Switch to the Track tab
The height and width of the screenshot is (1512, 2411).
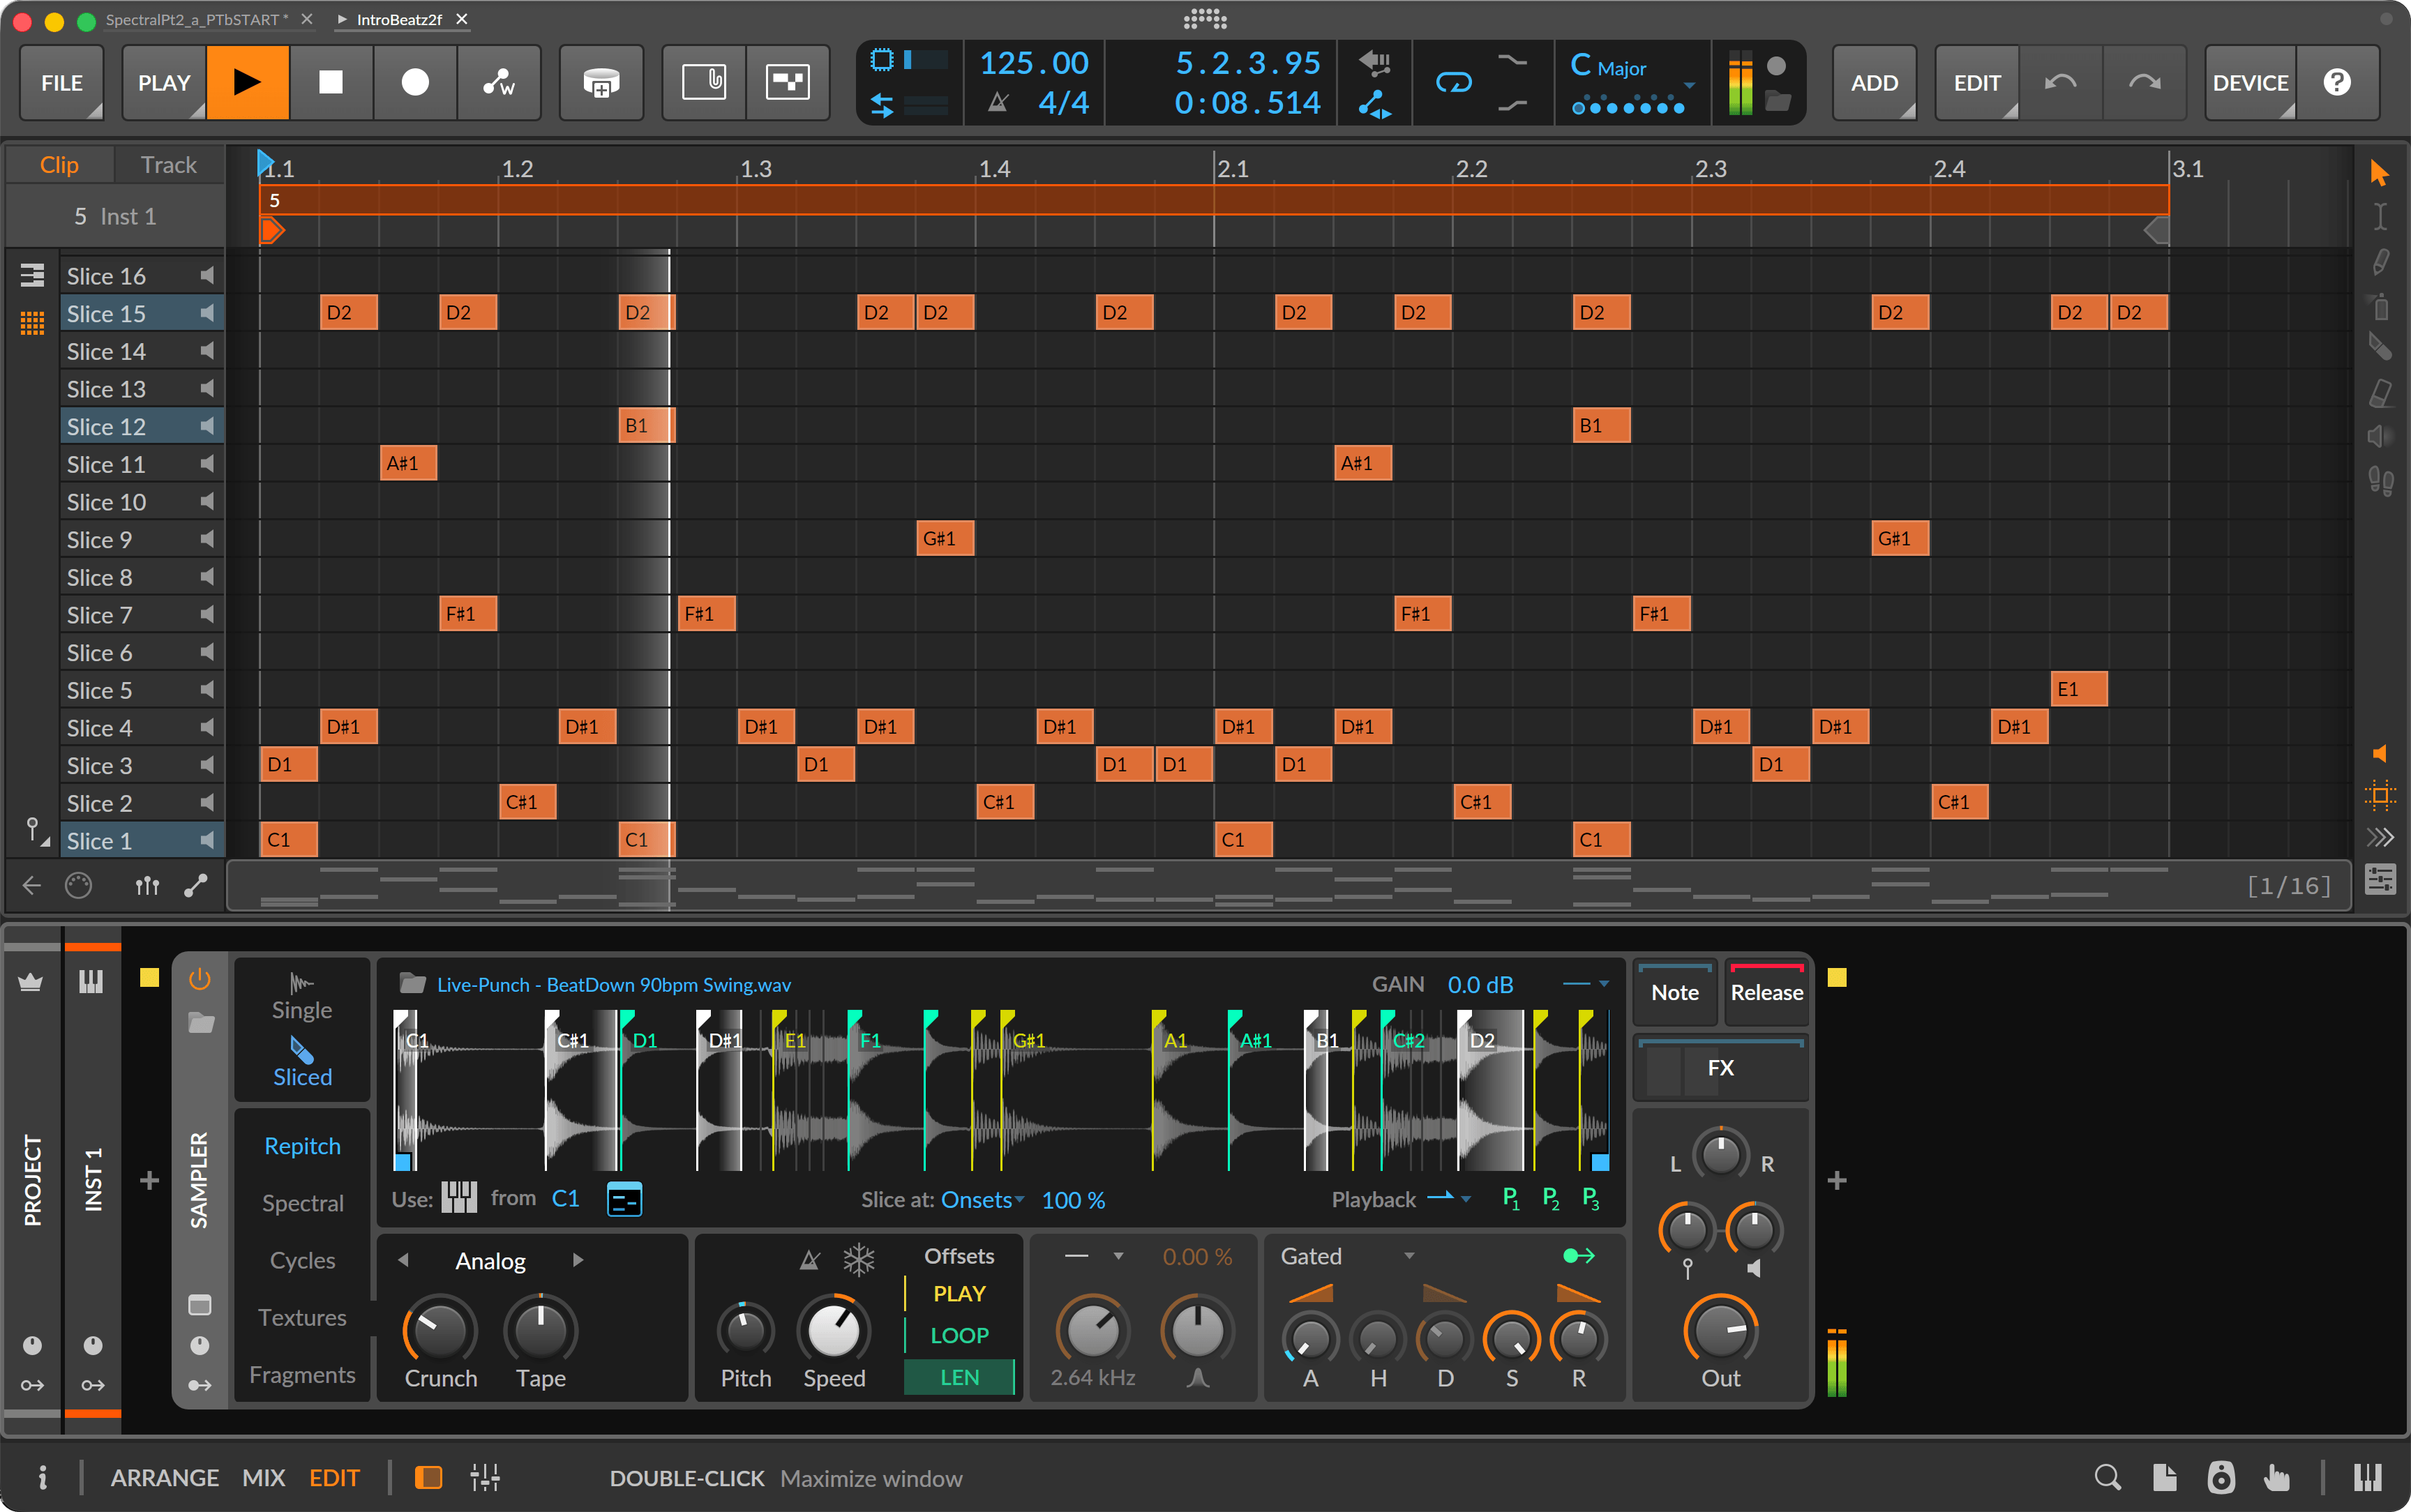168,165
